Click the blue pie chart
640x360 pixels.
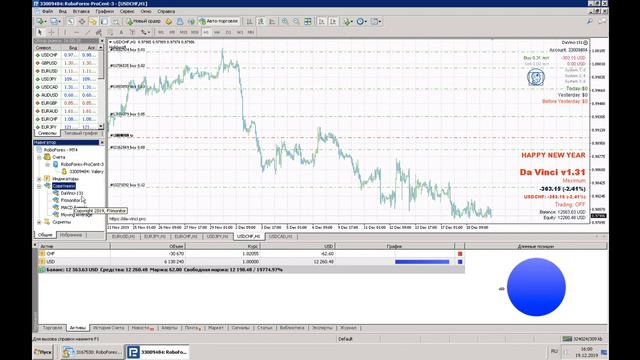click(536, 287)
